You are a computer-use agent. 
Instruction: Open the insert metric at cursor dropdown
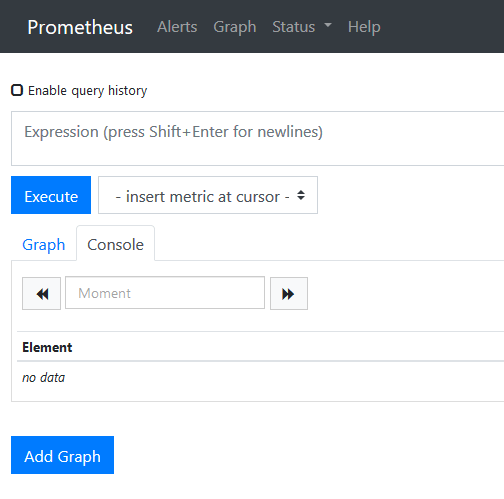click(x=208, y=195)
